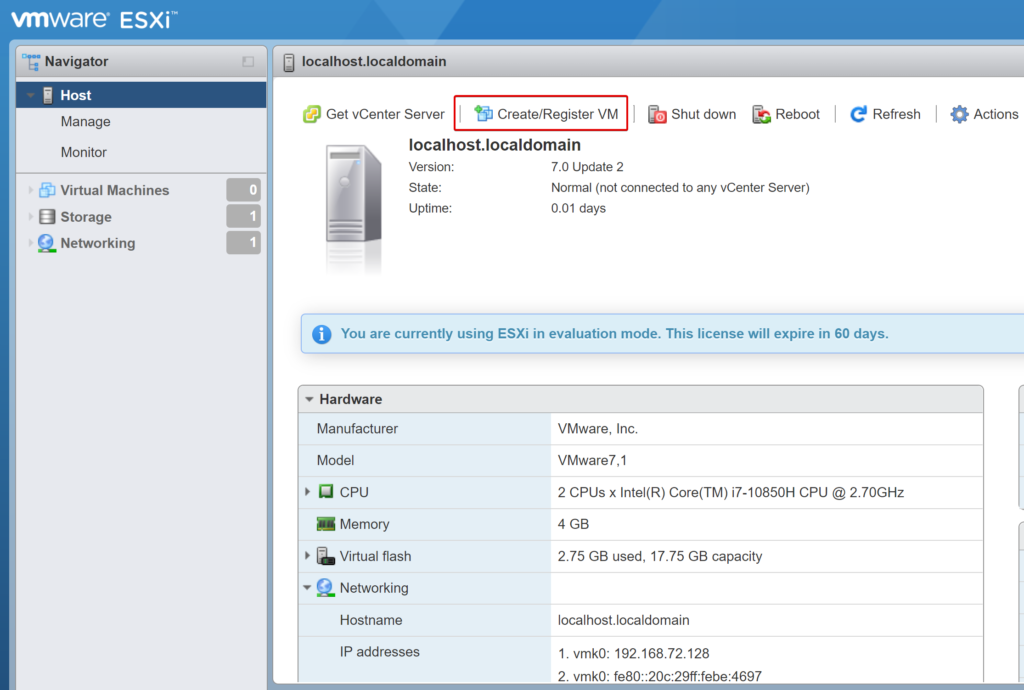Click the CPU chip icon in Hardware
Image resolution: width=1024 pixels, height=690 pixels.
coord(326,491)
